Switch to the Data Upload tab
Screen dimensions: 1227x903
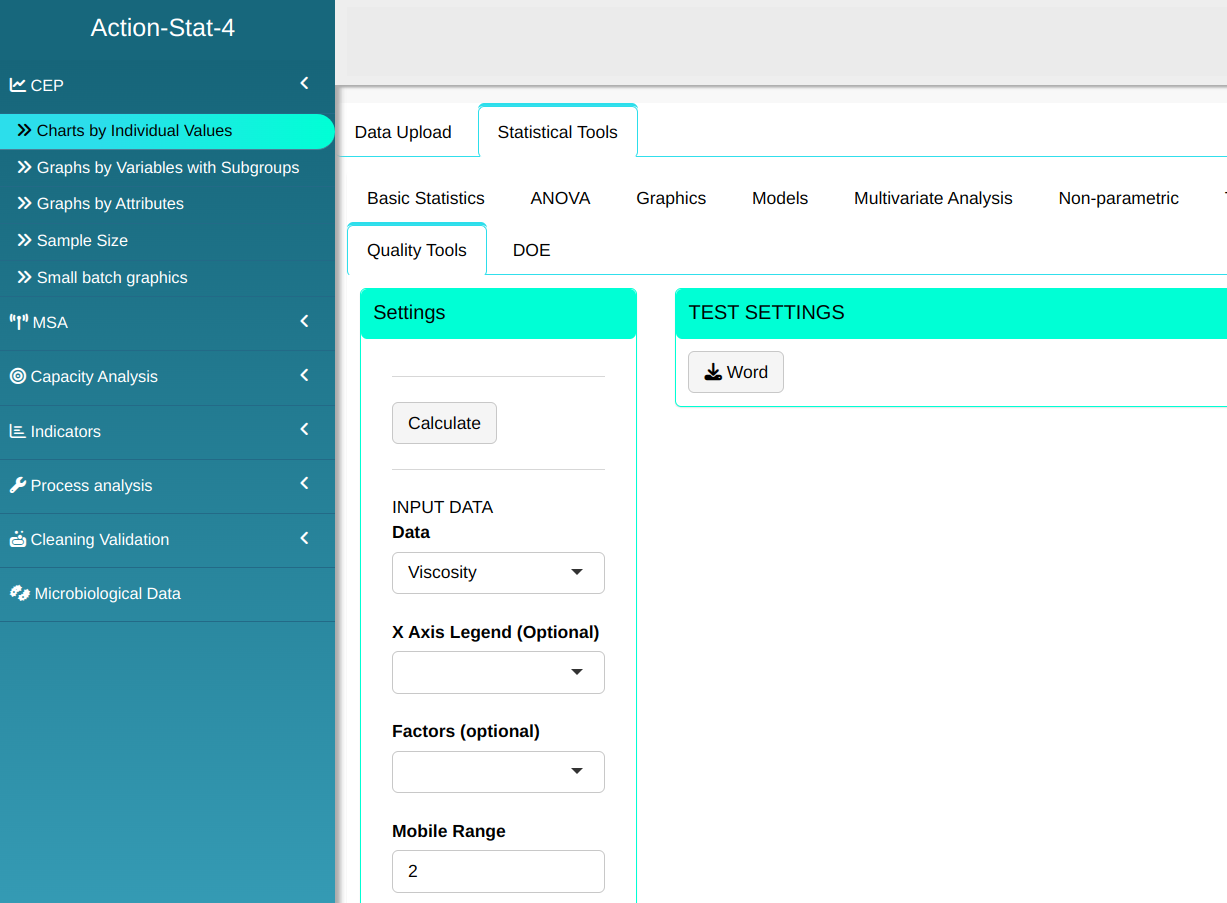pyautogui.click(x=403, y=132)
